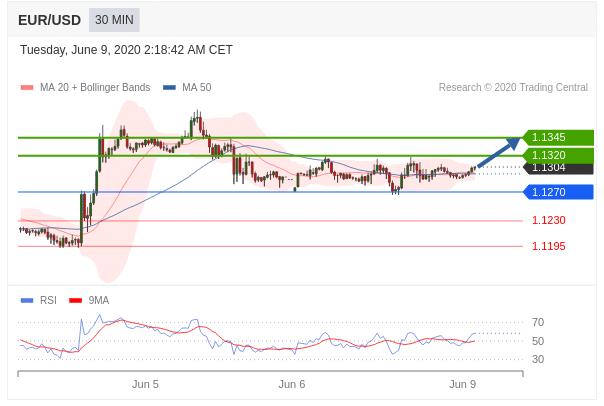
Task: Click the 9MA legend label
Action: 99,300
